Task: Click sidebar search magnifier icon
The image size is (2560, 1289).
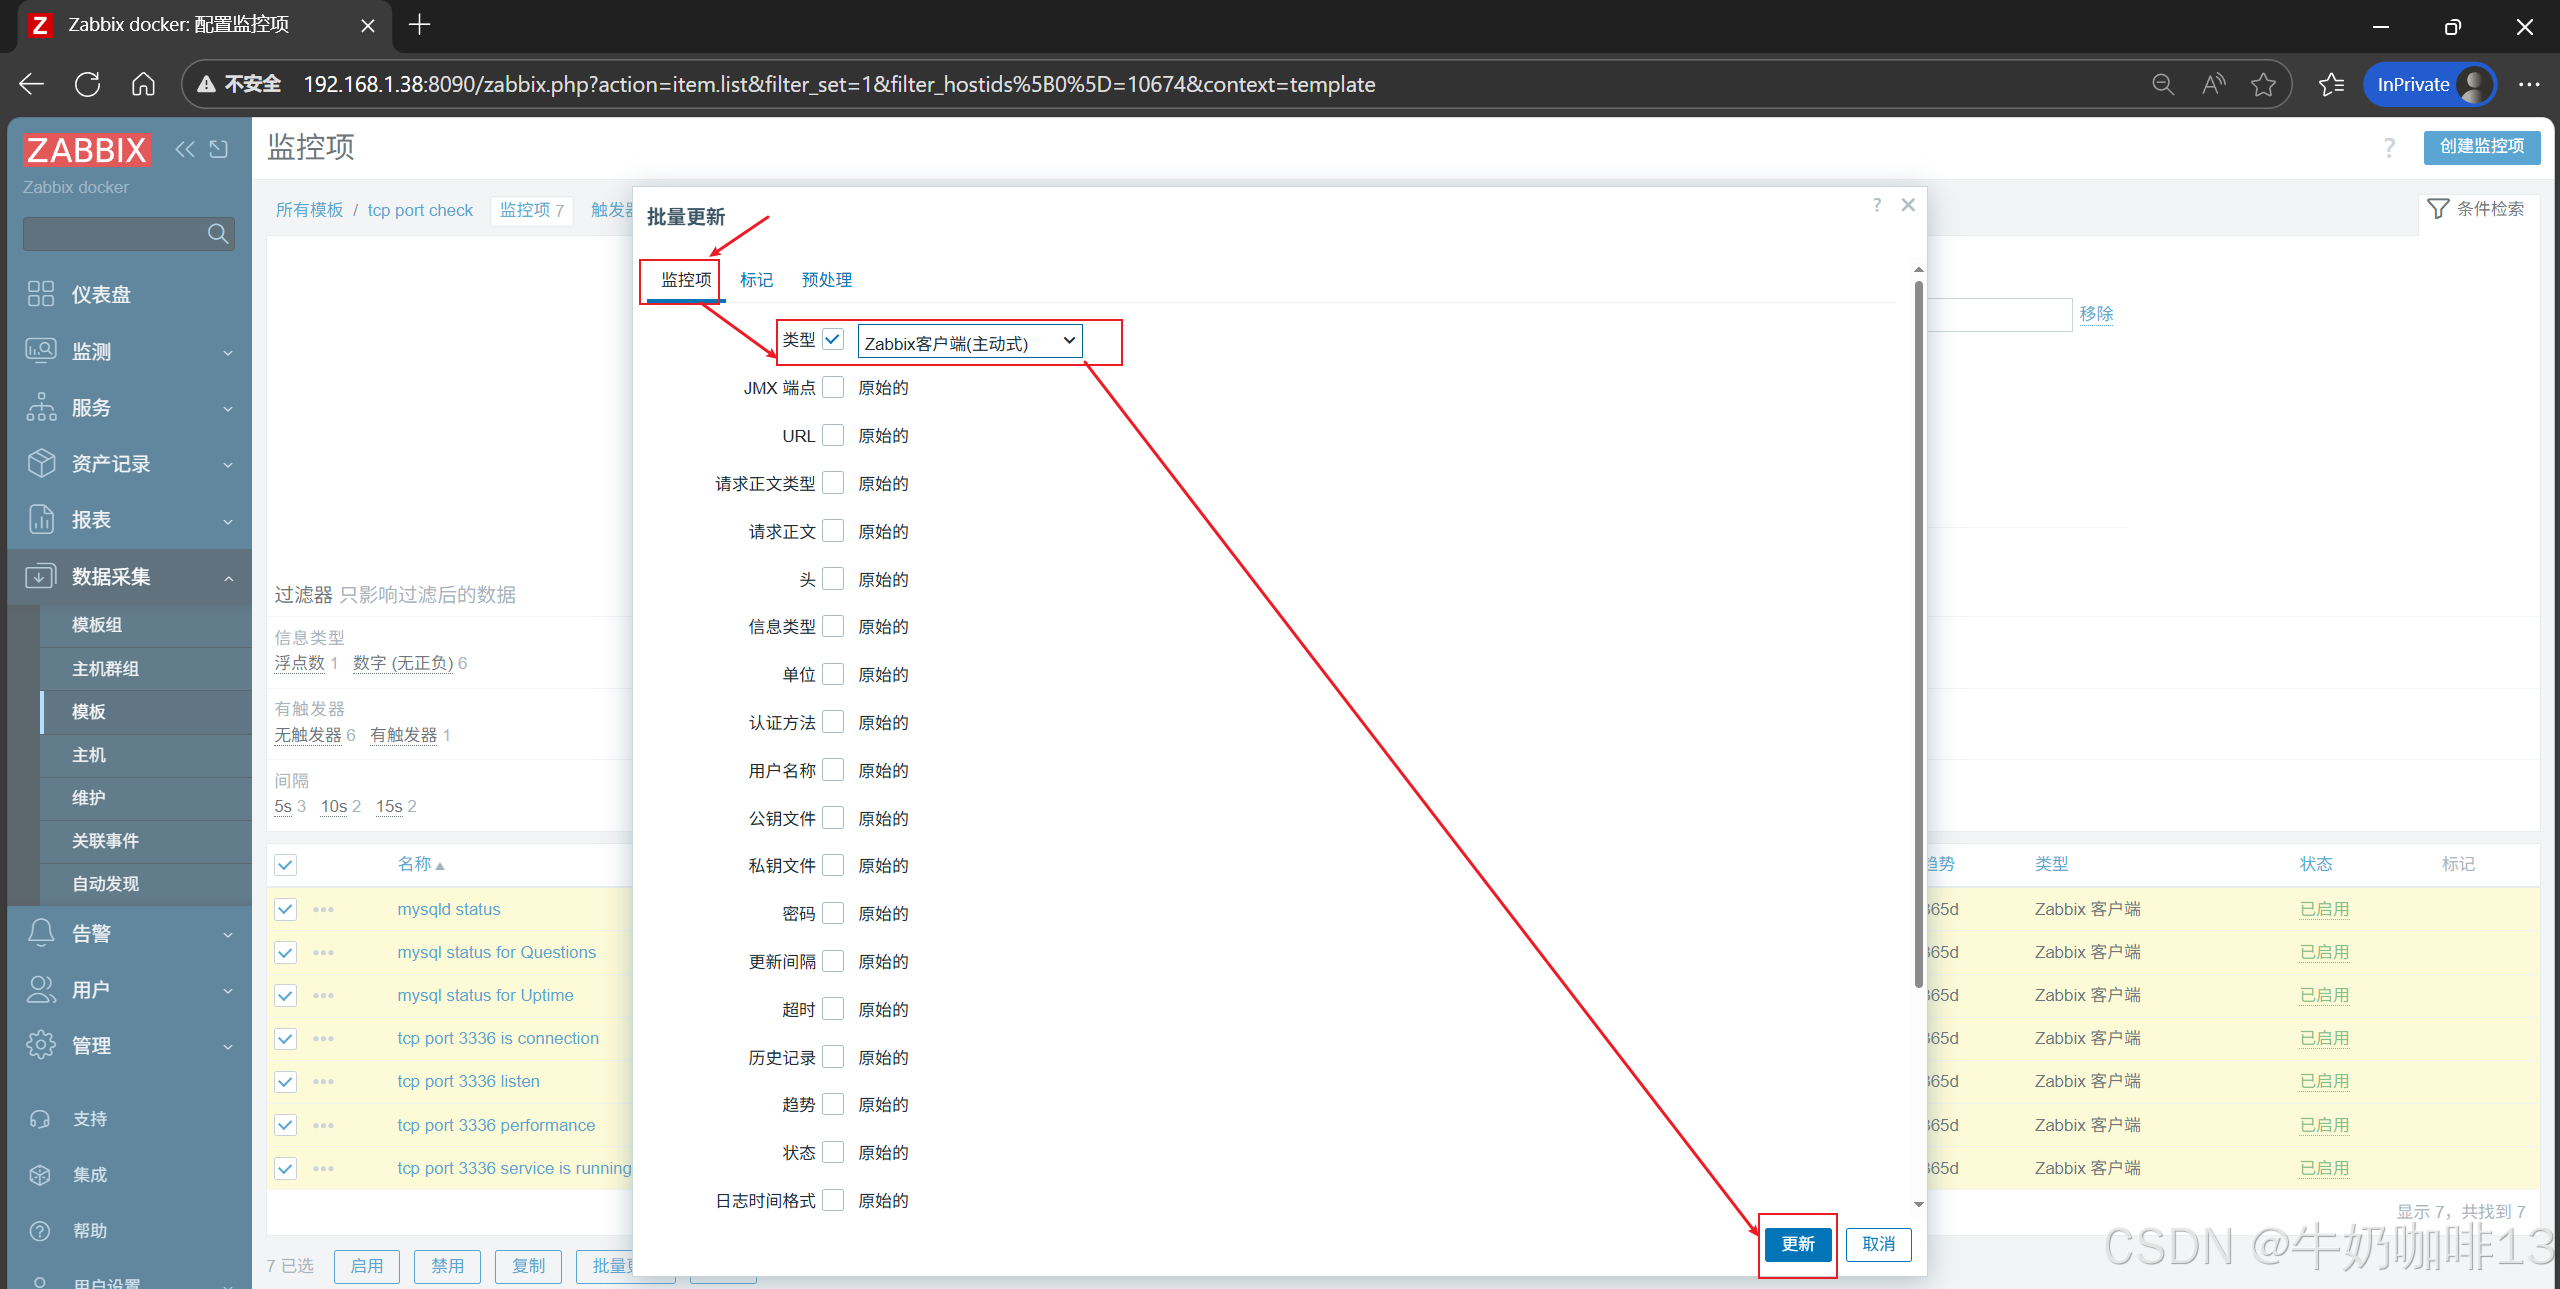Action: (217, 234)
